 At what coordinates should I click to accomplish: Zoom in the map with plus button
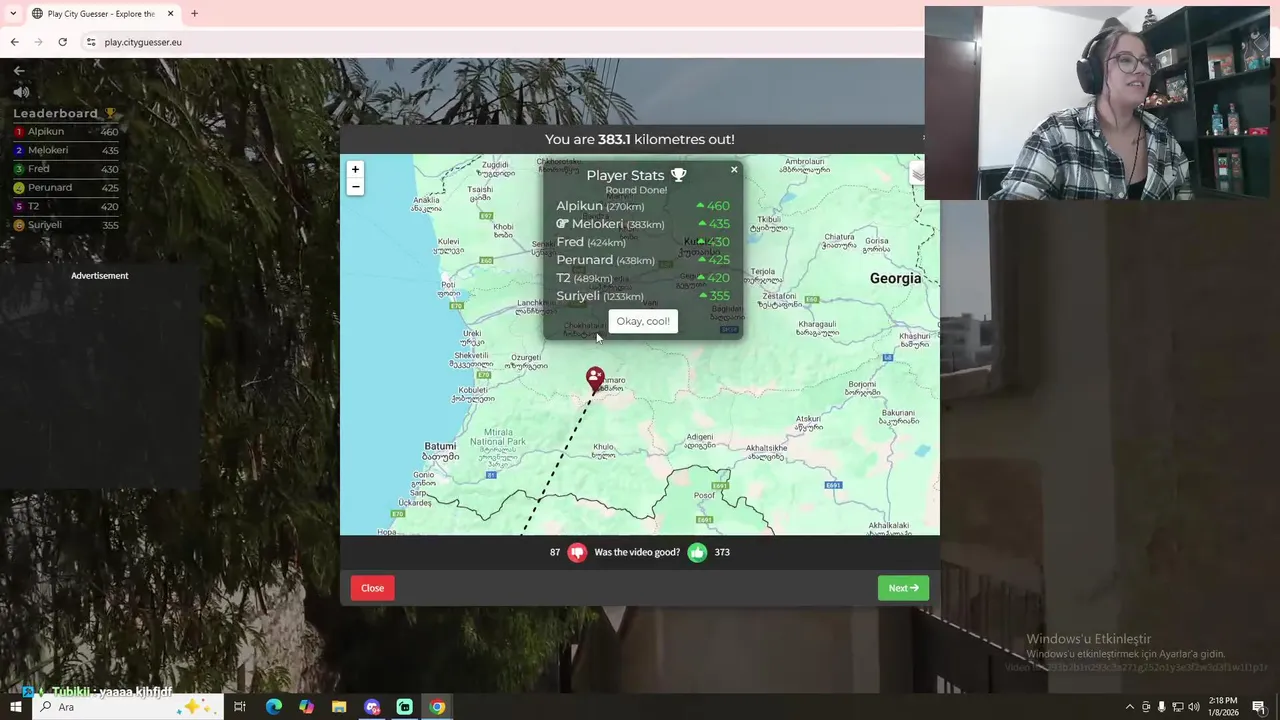point(355,169)
